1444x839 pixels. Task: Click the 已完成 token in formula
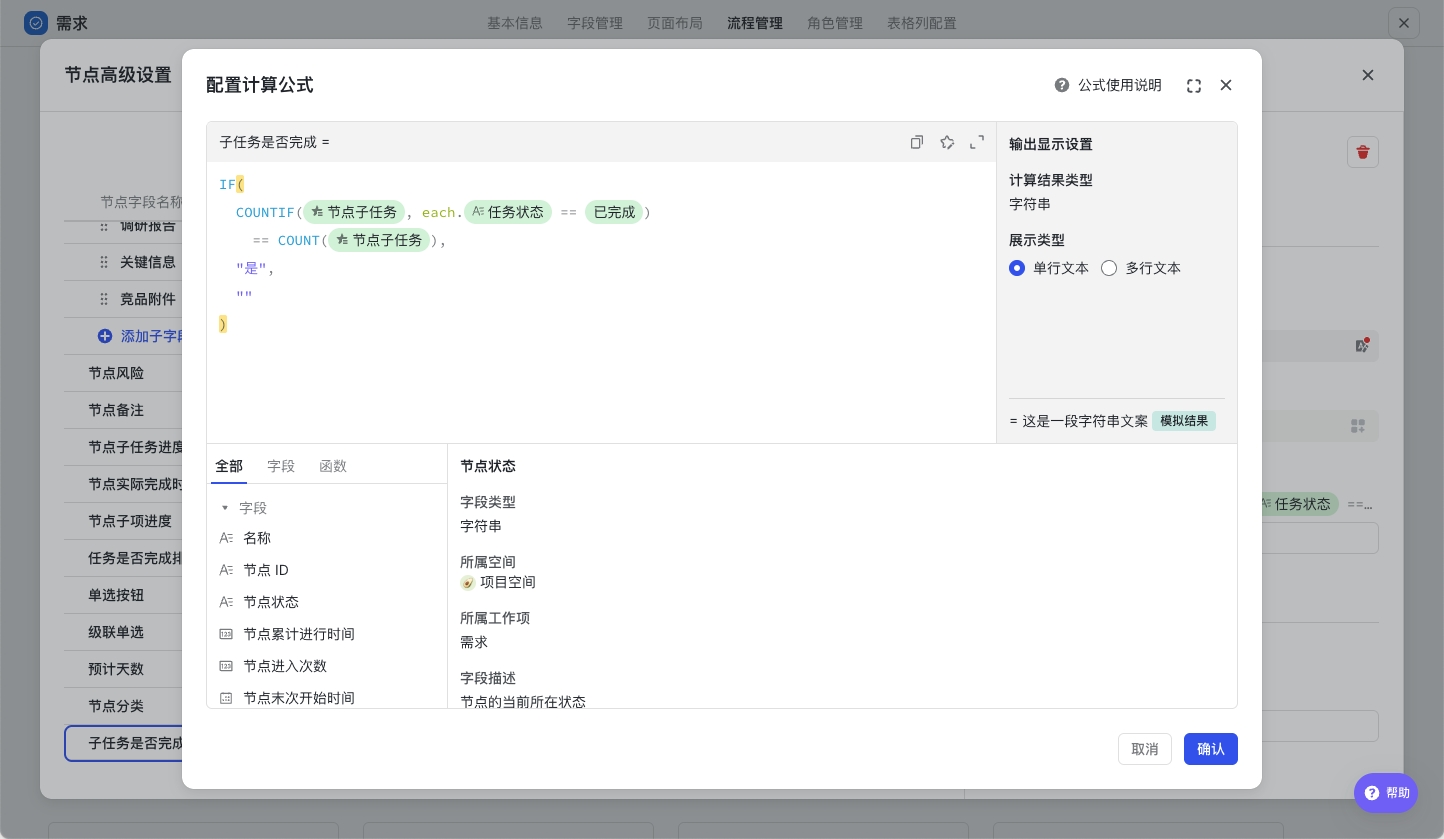click(x=615, y=212)
